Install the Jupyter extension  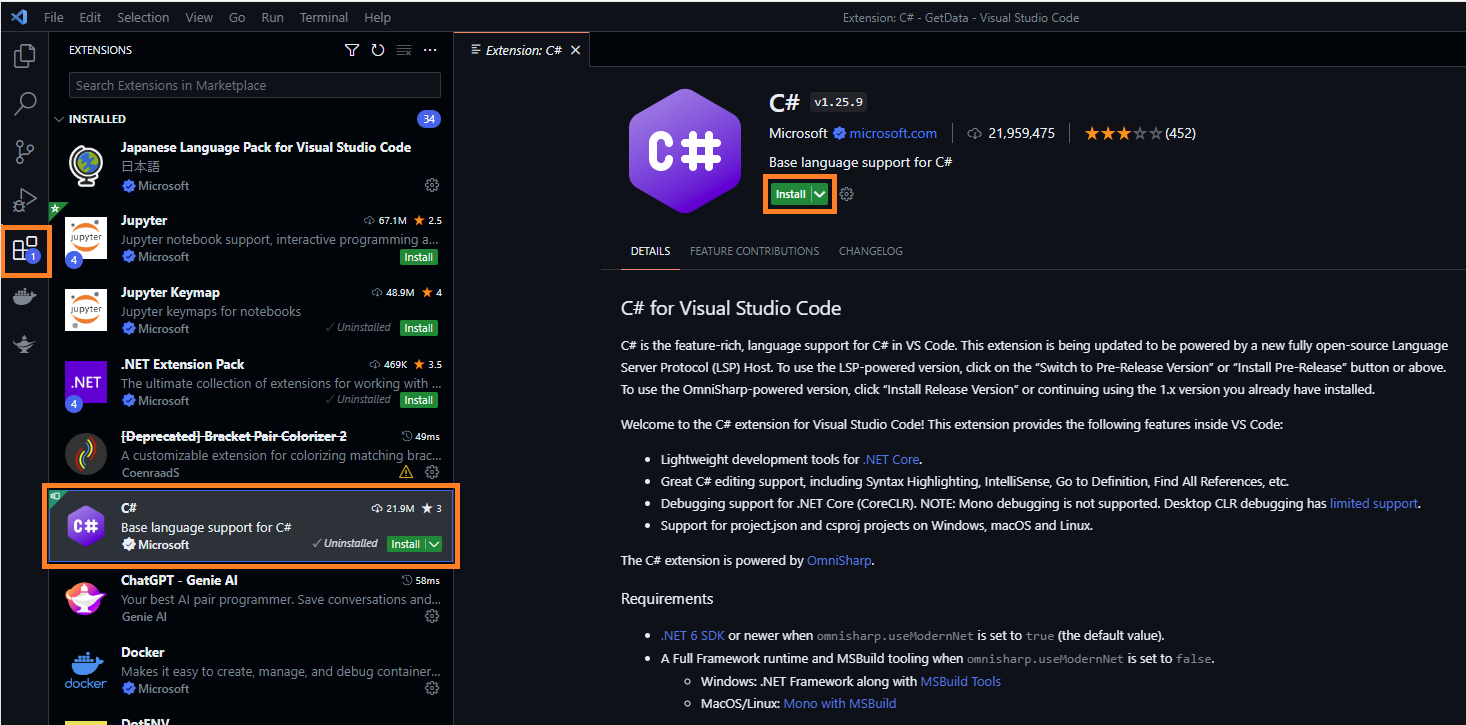(x=418, y=257)
